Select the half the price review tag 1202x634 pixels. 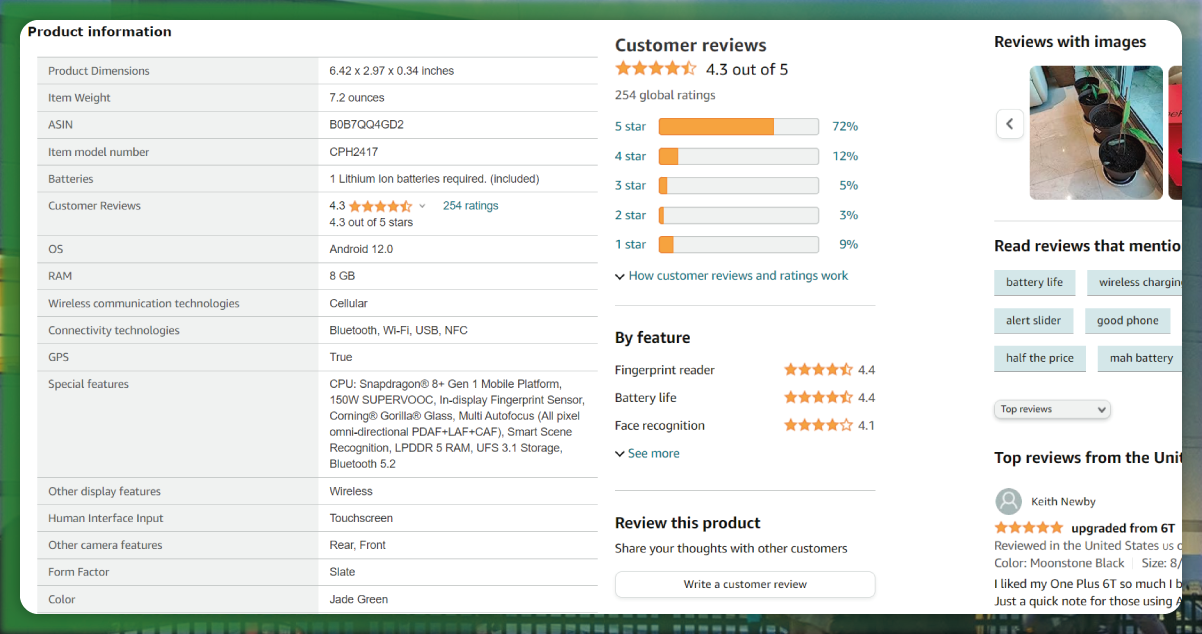[1040, 358]
